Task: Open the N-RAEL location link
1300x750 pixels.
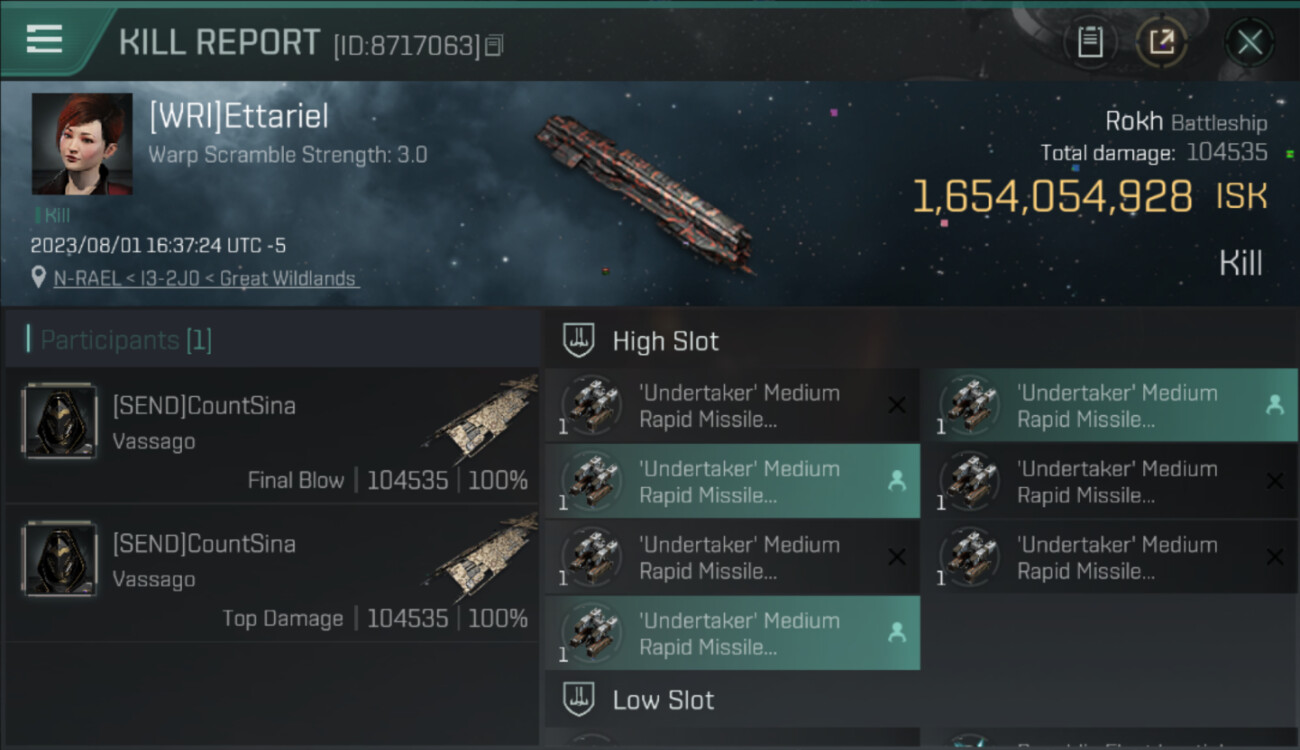Action: pos(205,279)
